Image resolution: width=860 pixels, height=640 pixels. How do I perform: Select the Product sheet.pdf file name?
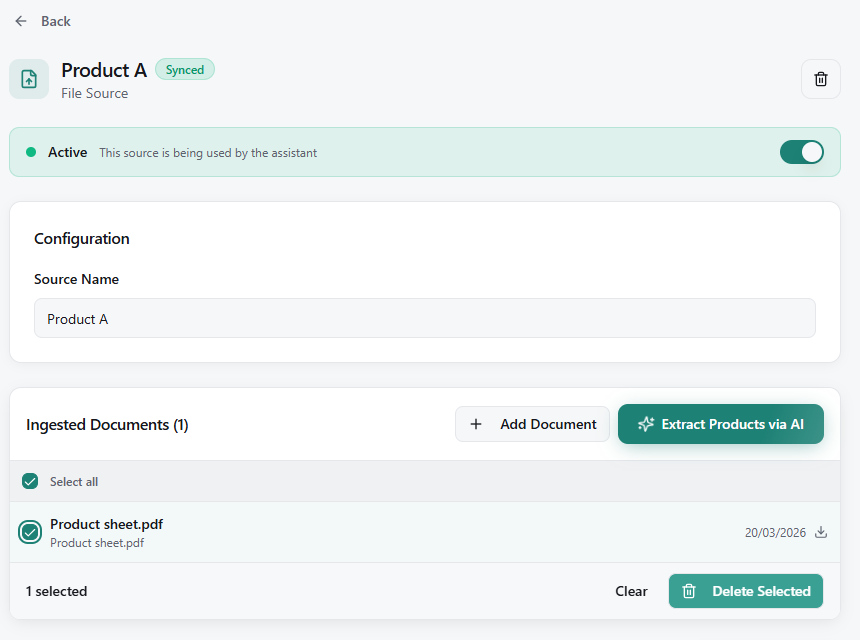pos(106,524)
